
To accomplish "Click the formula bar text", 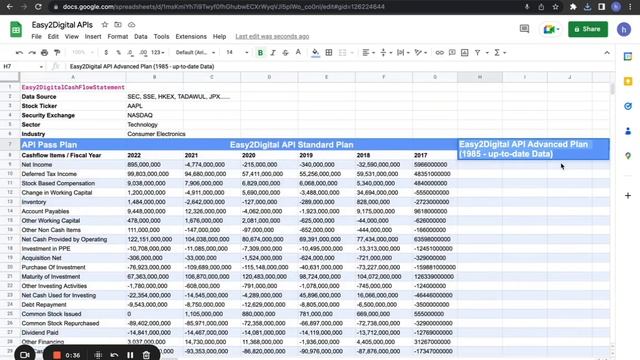I will (142, 66).
